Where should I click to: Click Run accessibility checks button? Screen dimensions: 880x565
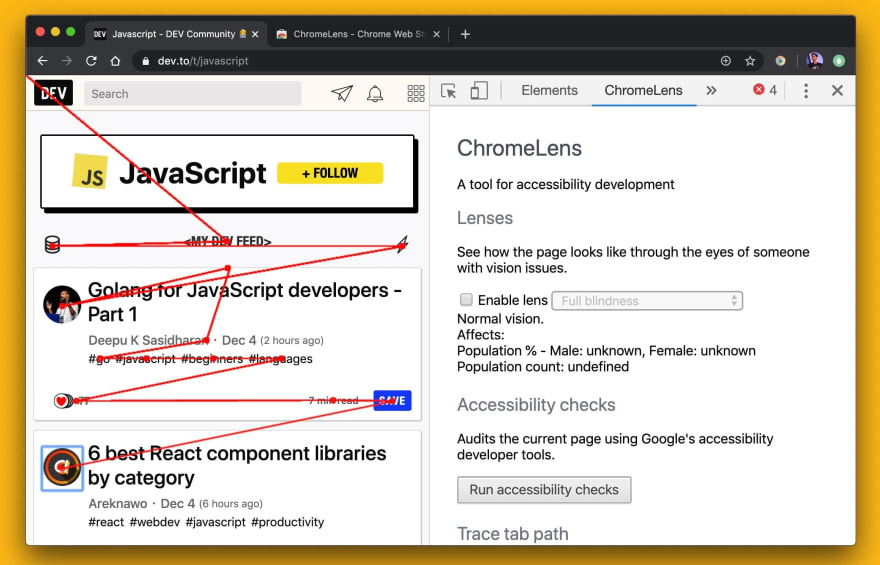544,490
